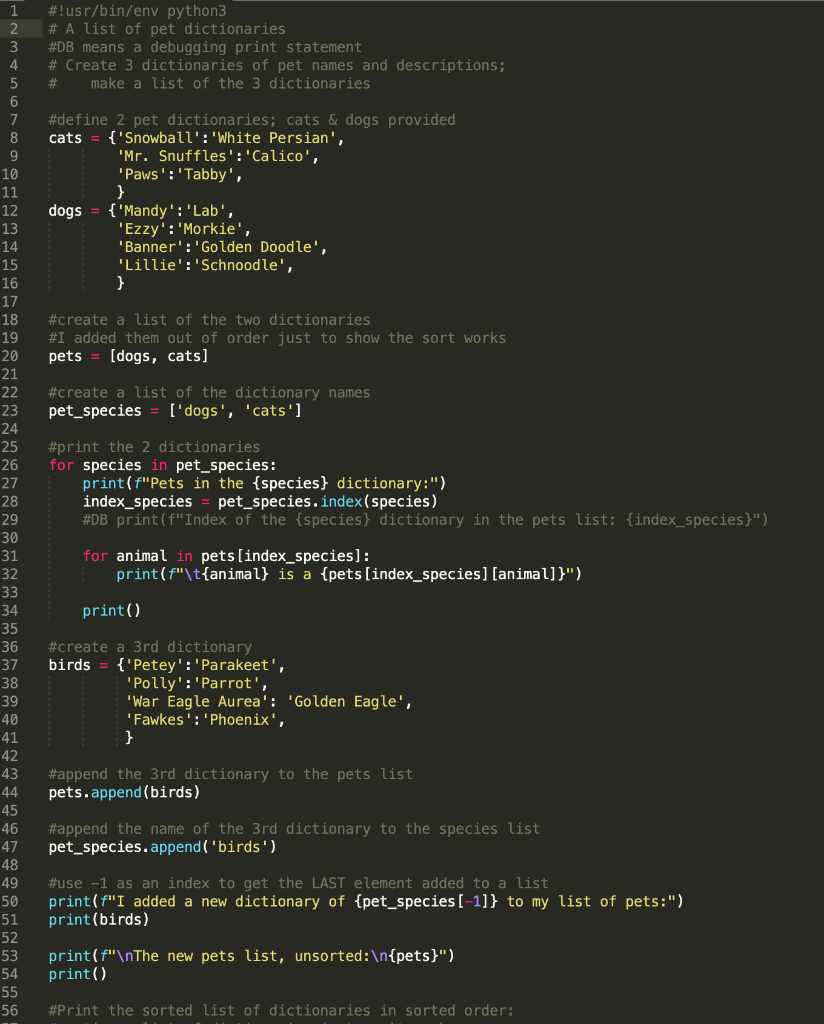Click the string 'Parrot'
Screen dimensions: 824x1024
point(230,684)
